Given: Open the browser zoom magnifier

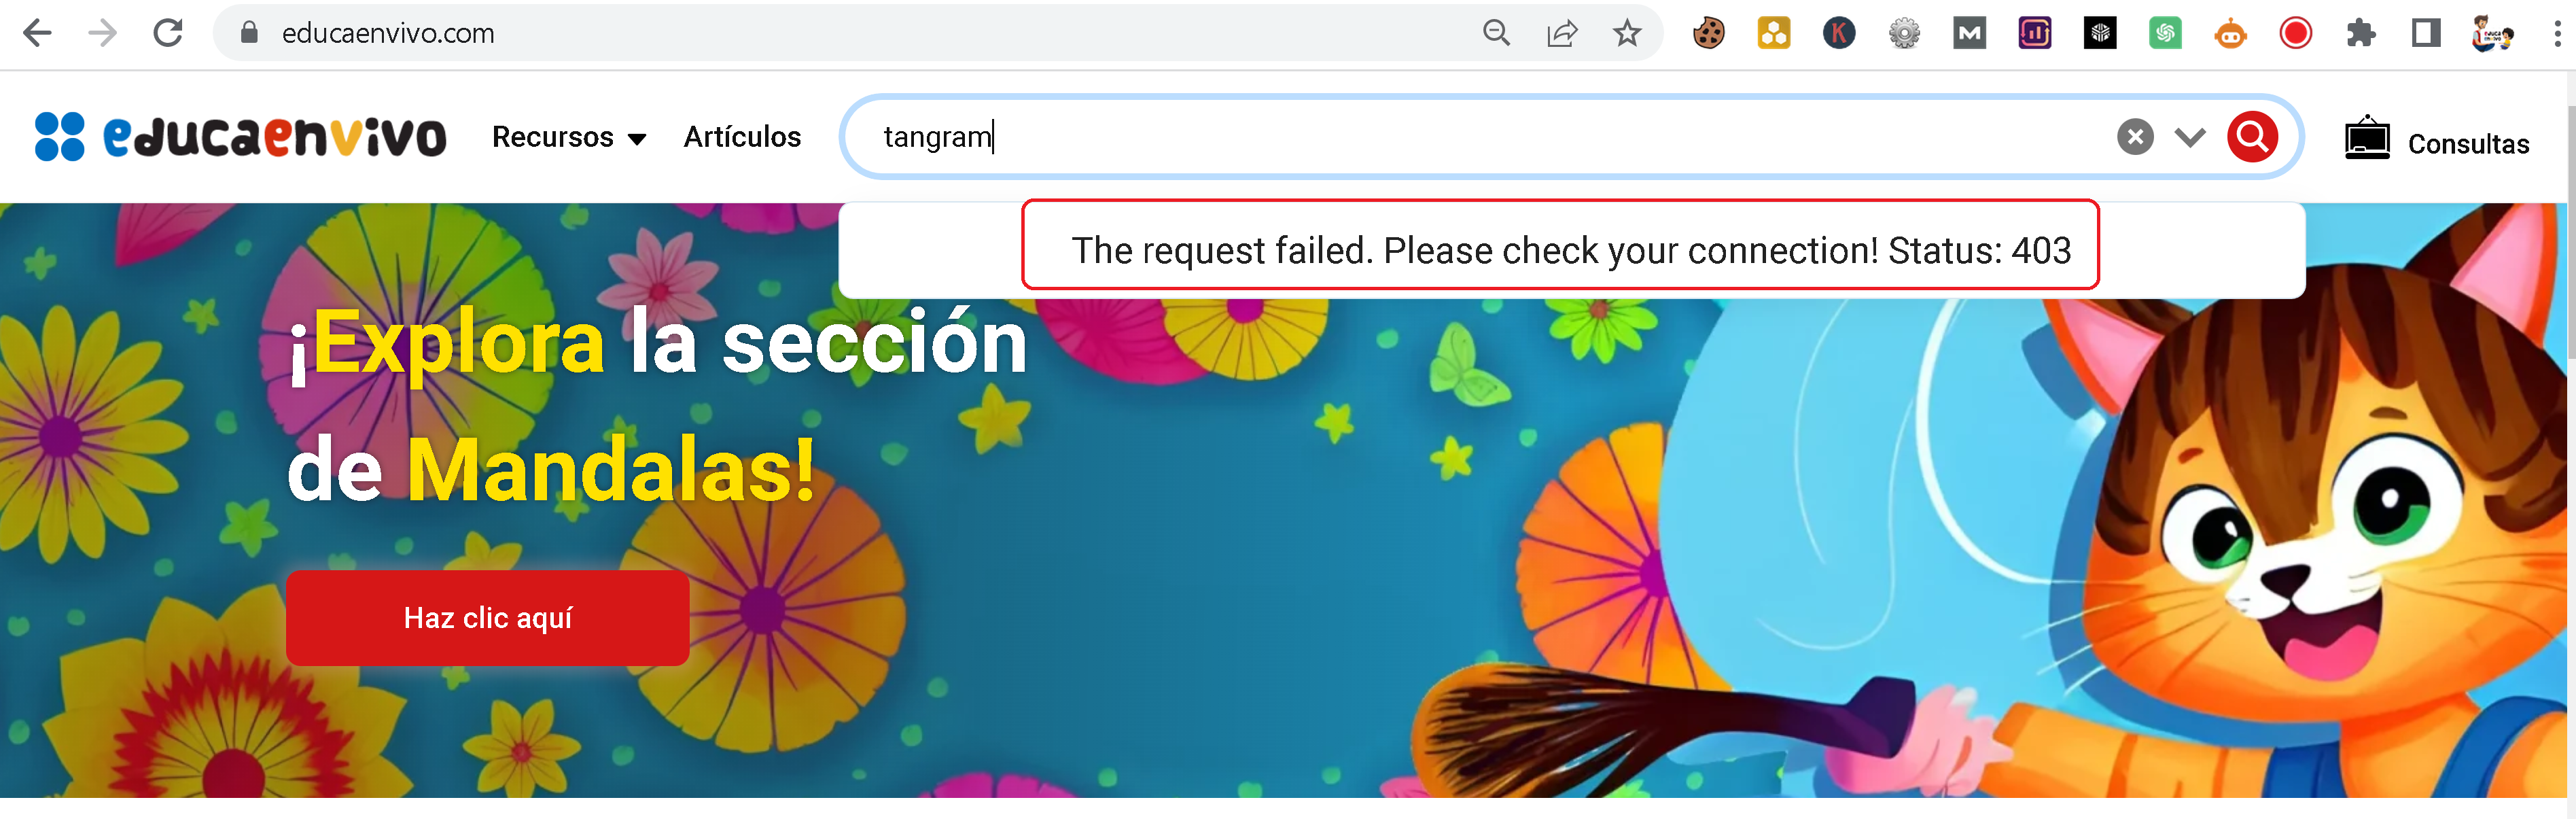Looking at the screenshot, I should pos(1496,33).
